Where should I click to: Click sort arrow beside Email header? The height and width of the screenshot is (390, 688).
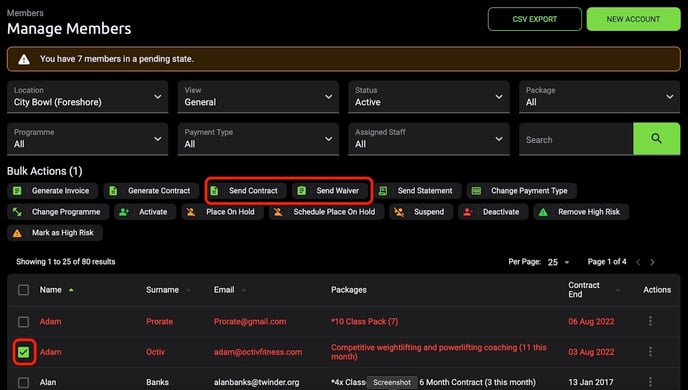pyautogui.click(x=244, y=290)
